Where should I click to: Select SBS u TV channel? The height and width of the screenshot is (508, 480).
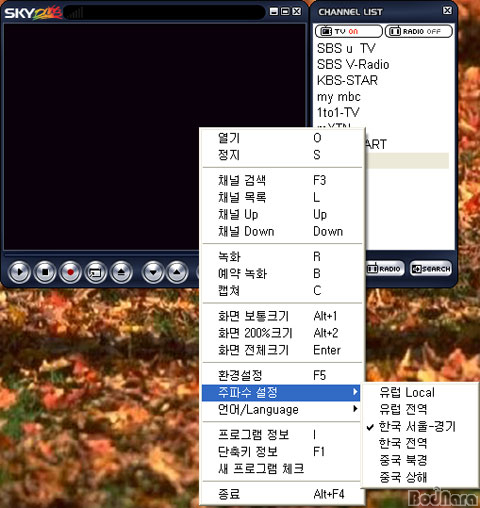point(346,49)
